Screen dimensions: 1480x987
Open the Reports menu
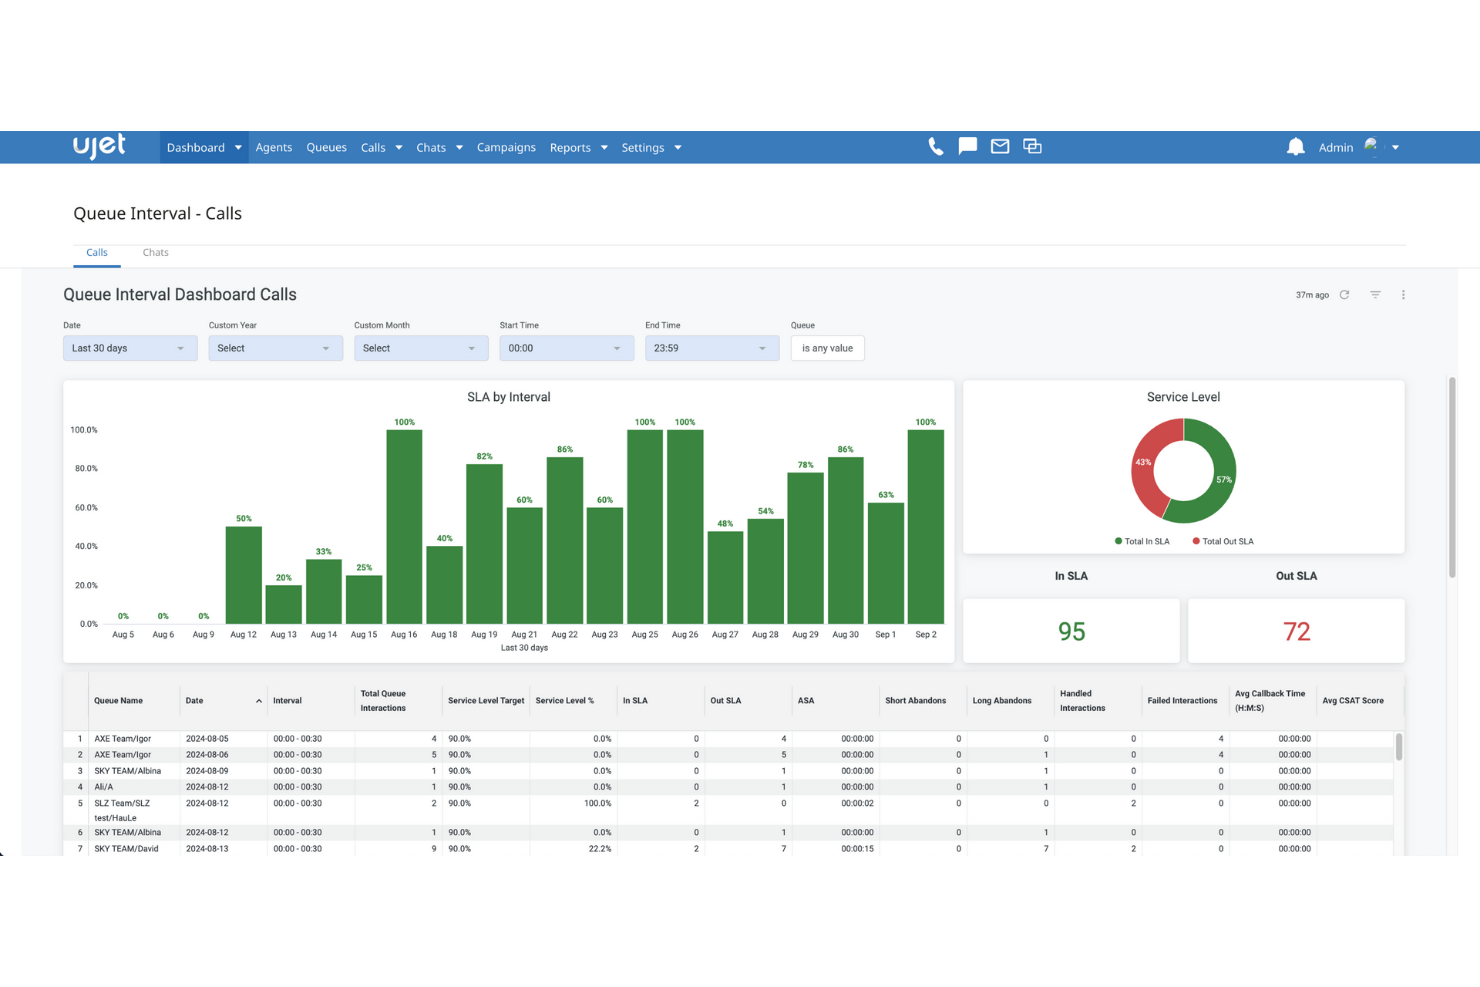point(578,148)
